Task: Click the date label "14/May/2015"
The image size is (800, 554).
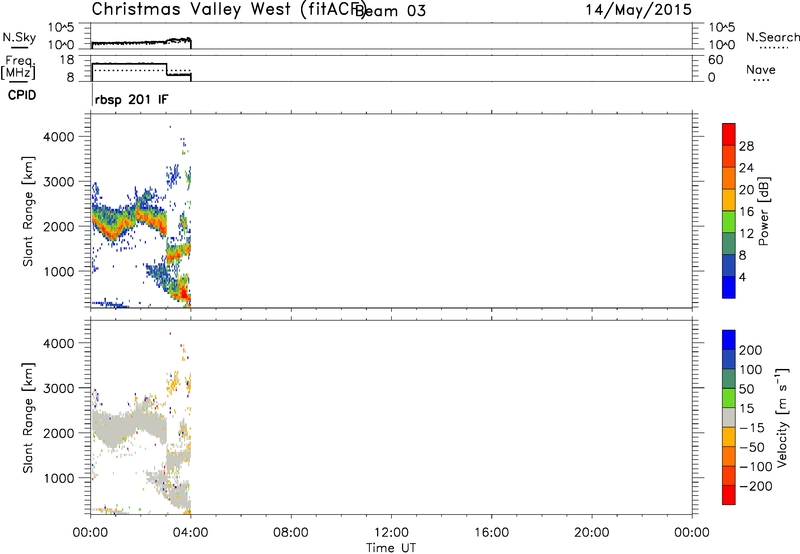Action: (x=638, y=10)
